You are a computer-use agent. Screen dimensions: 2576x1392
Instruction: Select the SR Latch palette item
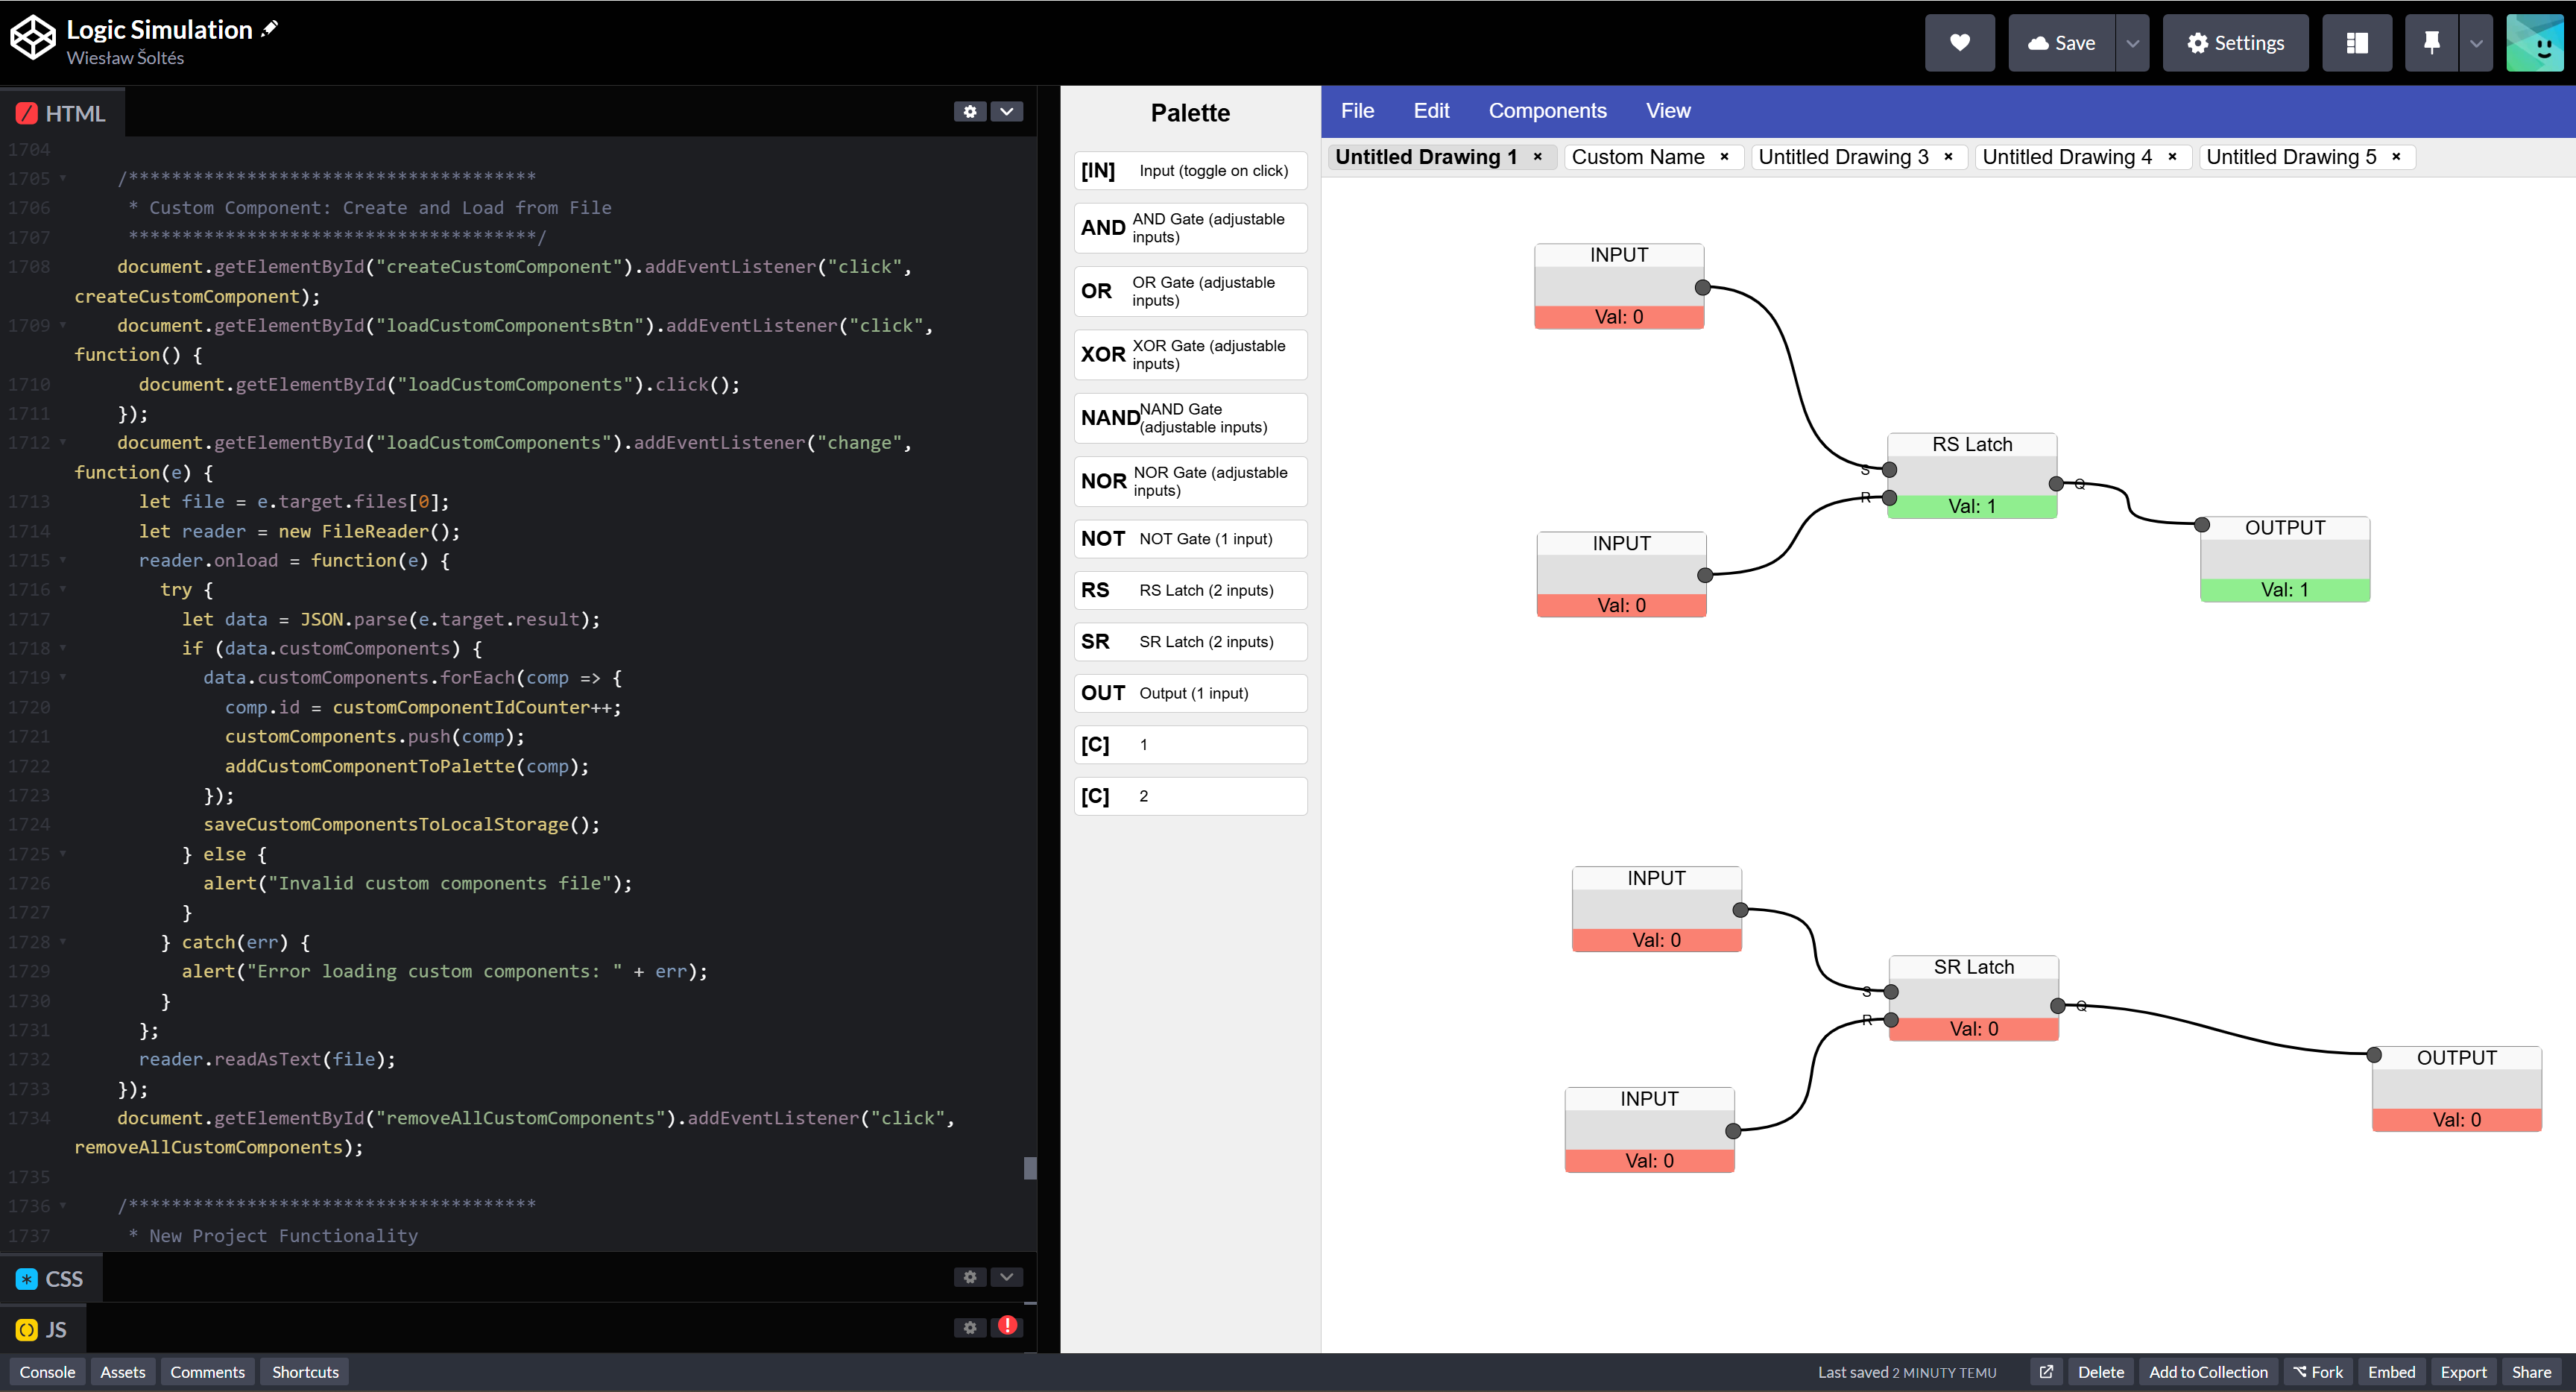(x=1190, y=642)
